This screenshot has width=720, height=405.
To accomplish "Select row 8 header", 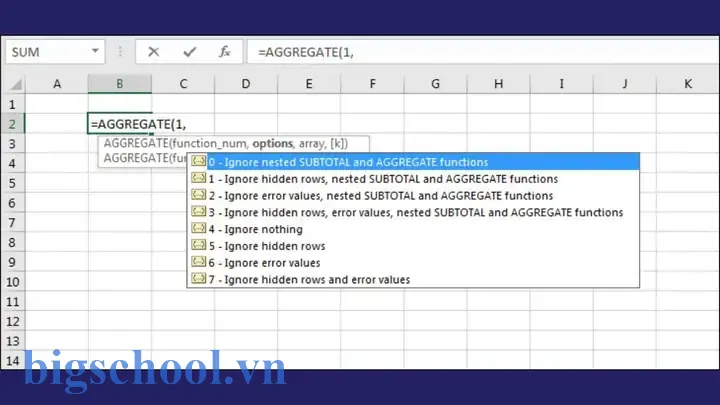I will [x=13, y=242].
